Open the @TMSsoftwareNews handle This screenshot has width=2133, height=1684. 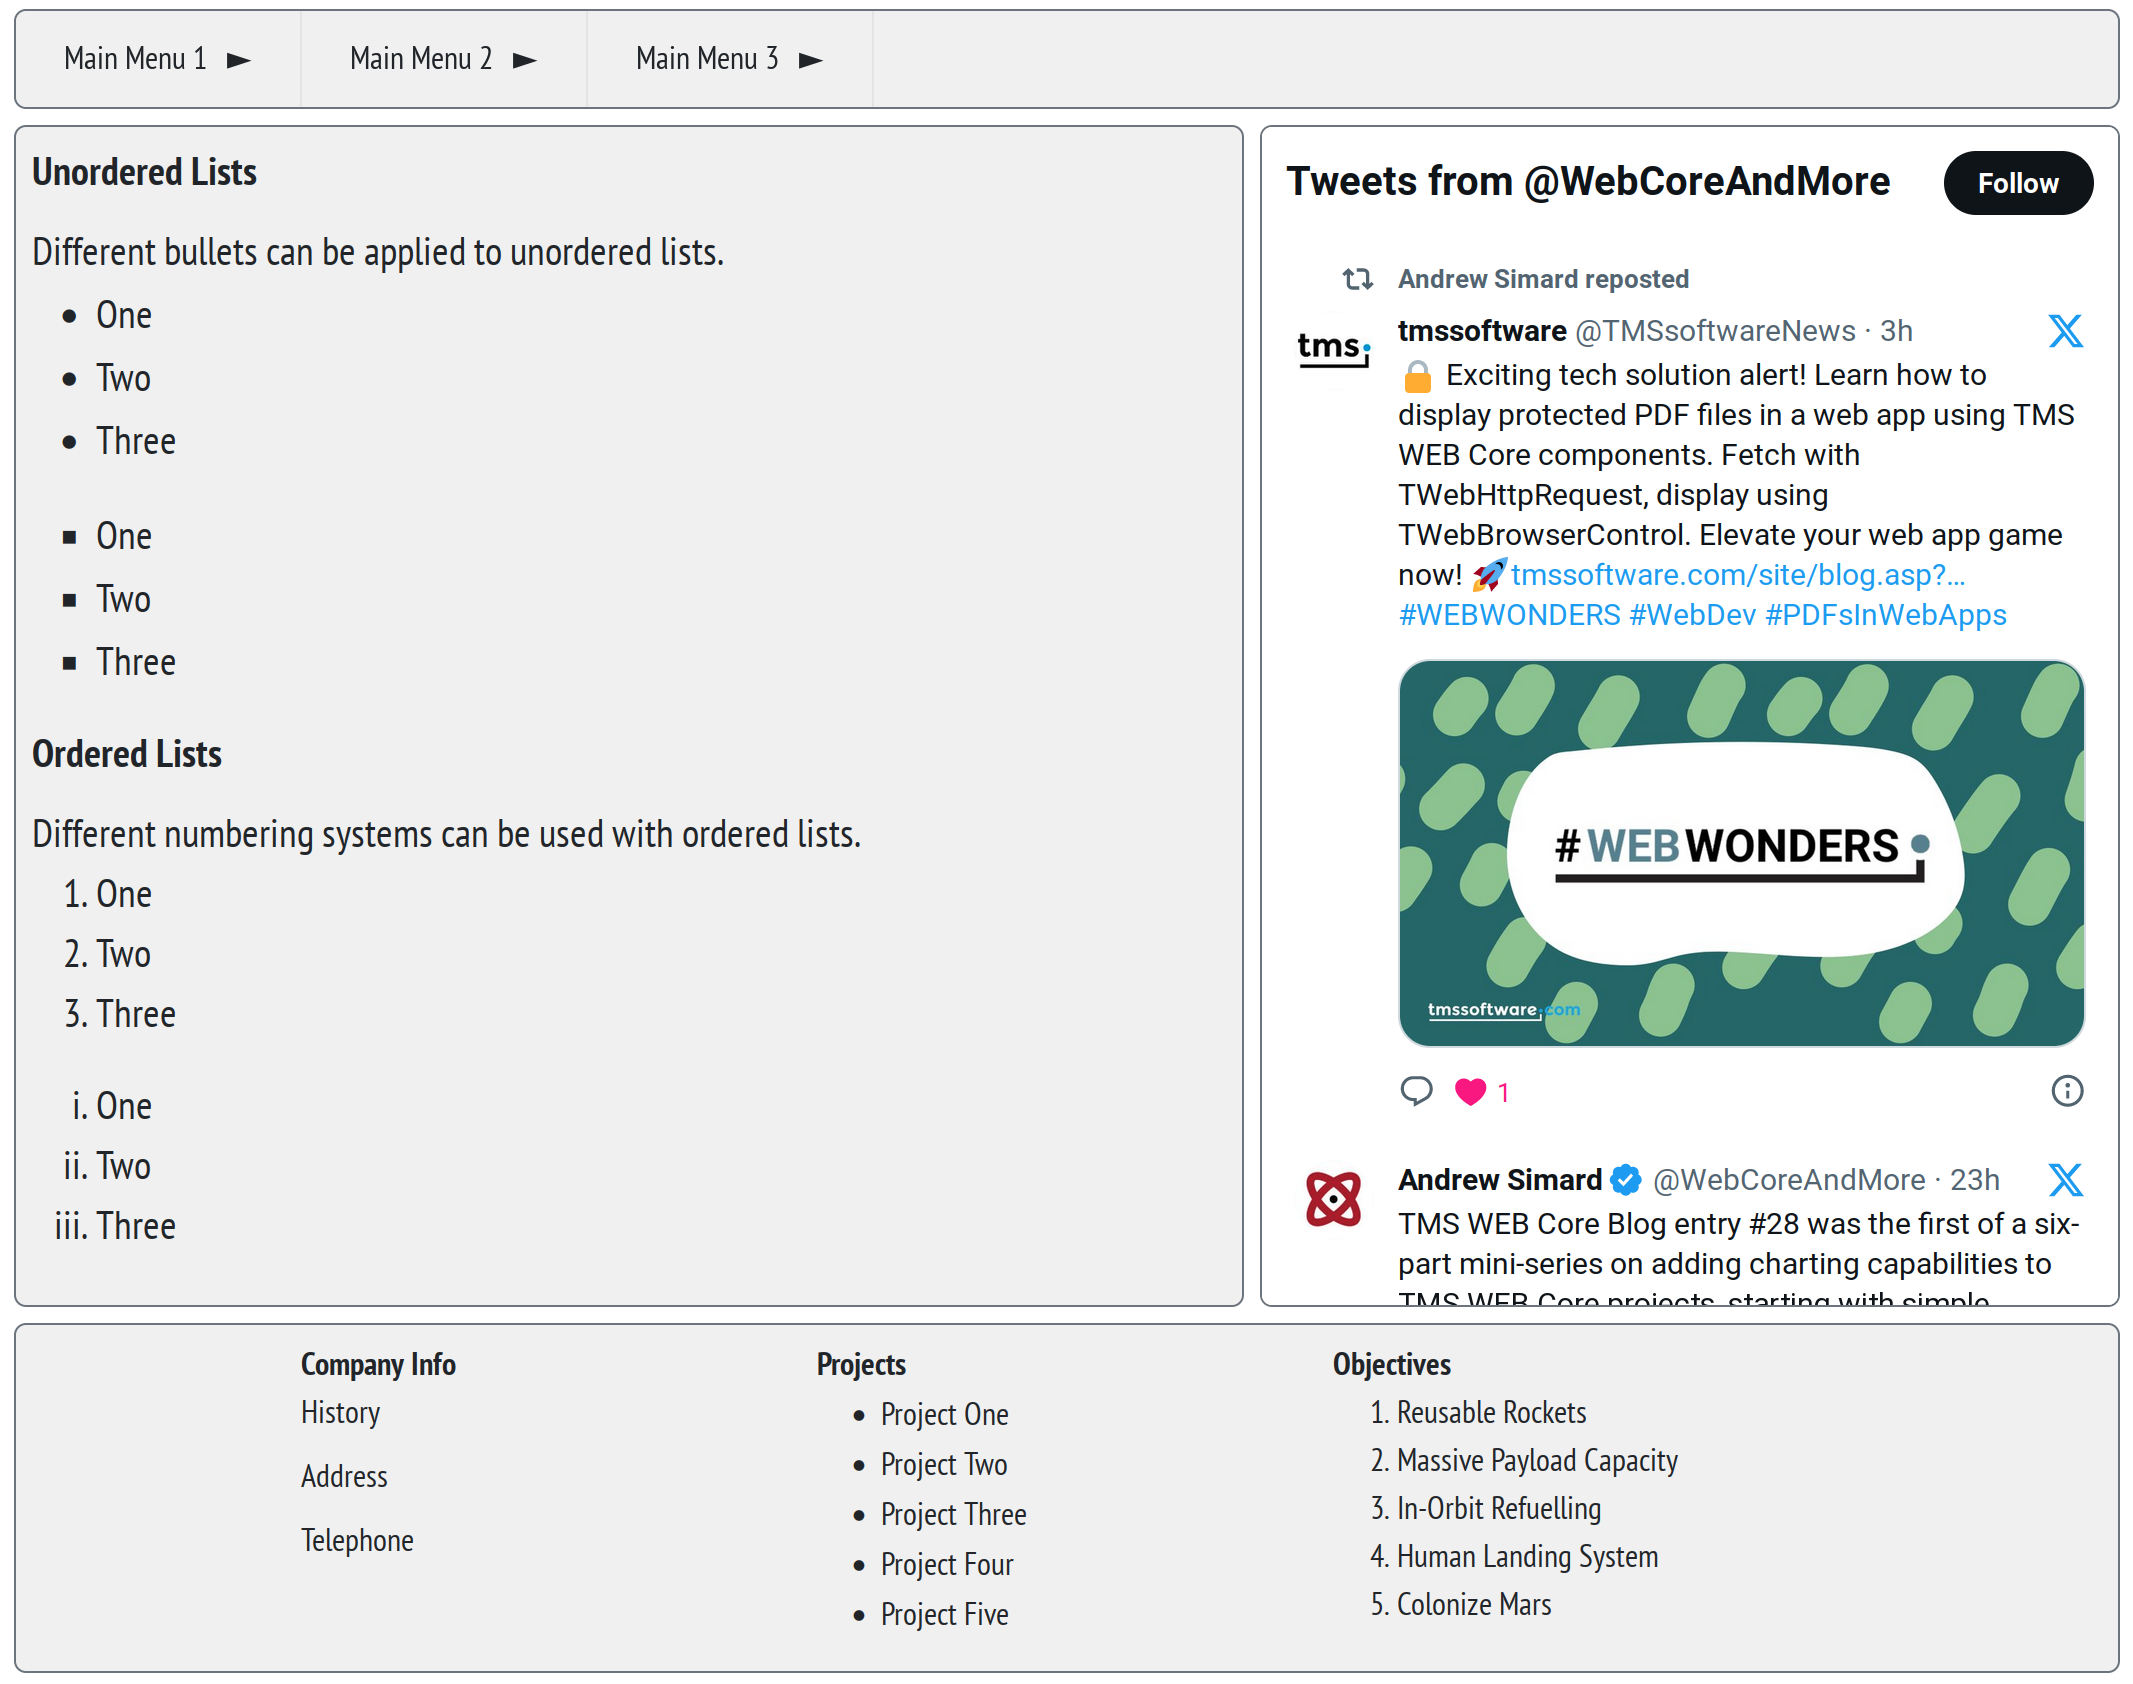click(1715, 331)
